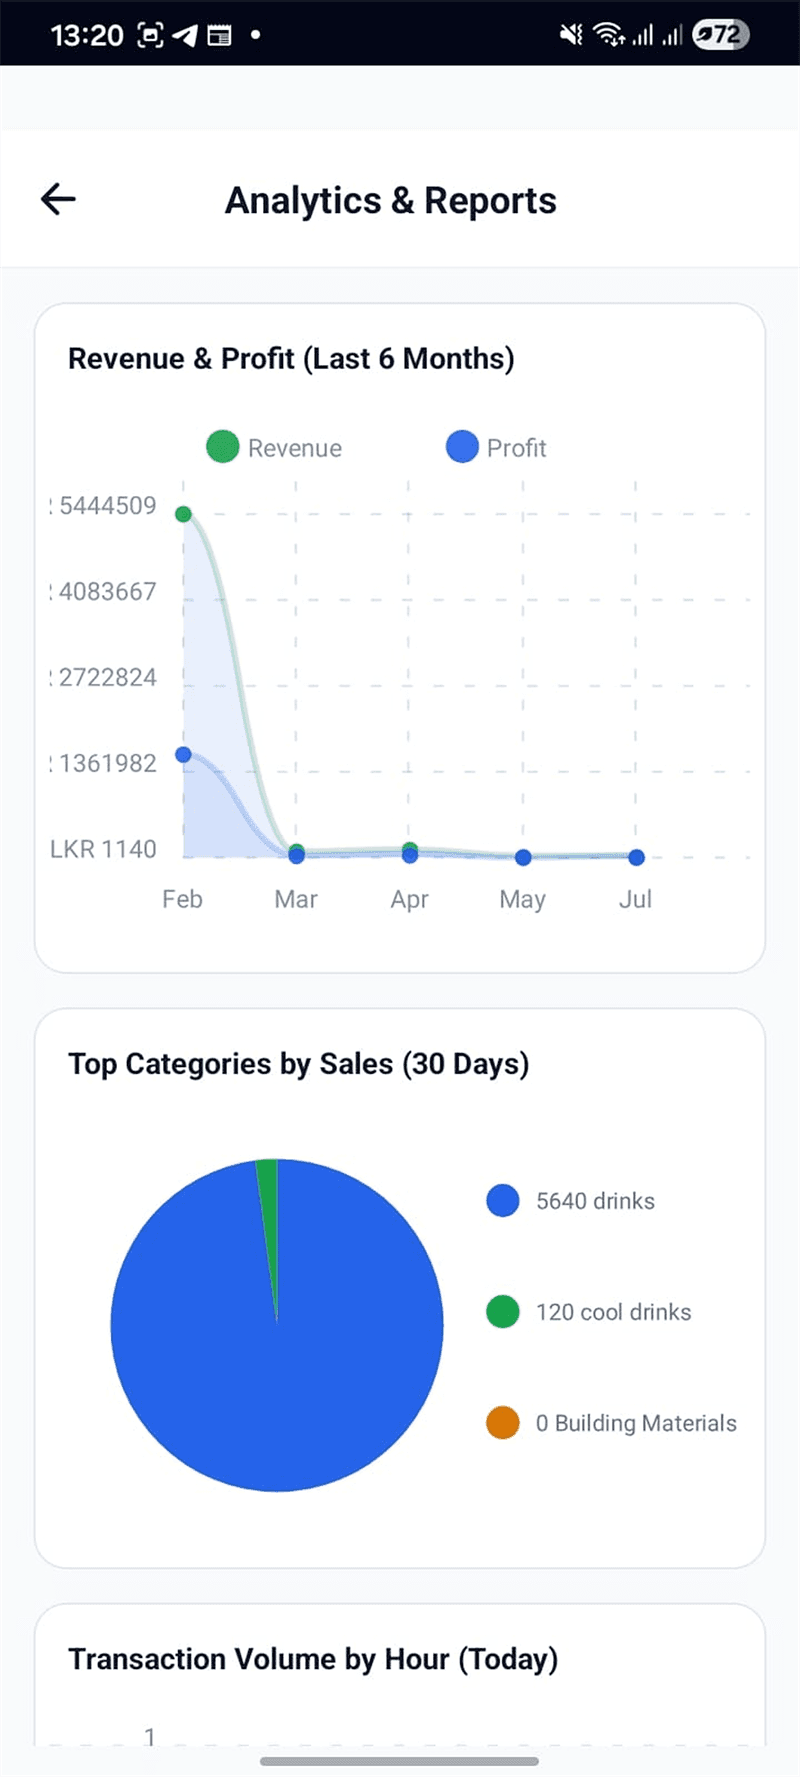
Task: Tap the Feb revenue data point
Action: coord(183,514)
